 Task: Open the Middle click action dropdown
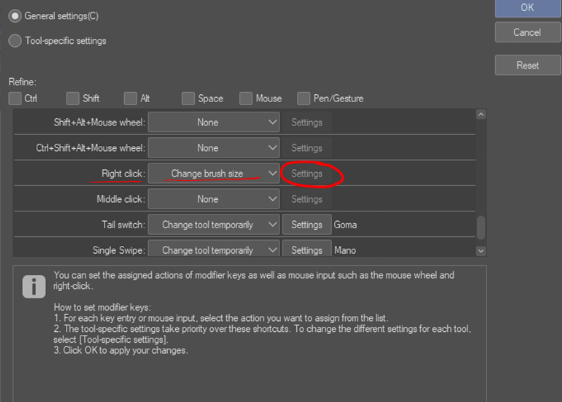click(x=214, y=199)
